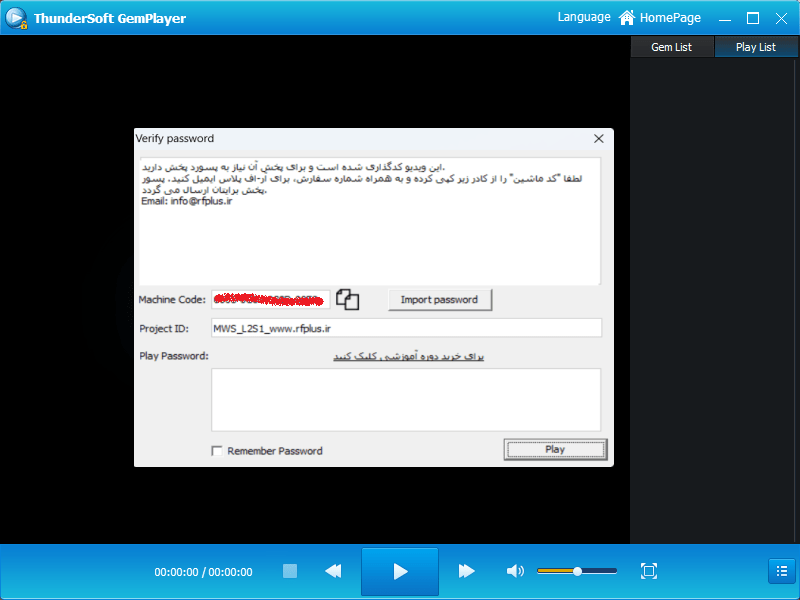Toggle fullscreen mode icon
Viewport: 800px width, 600px height.
click(x=648, y=571)
